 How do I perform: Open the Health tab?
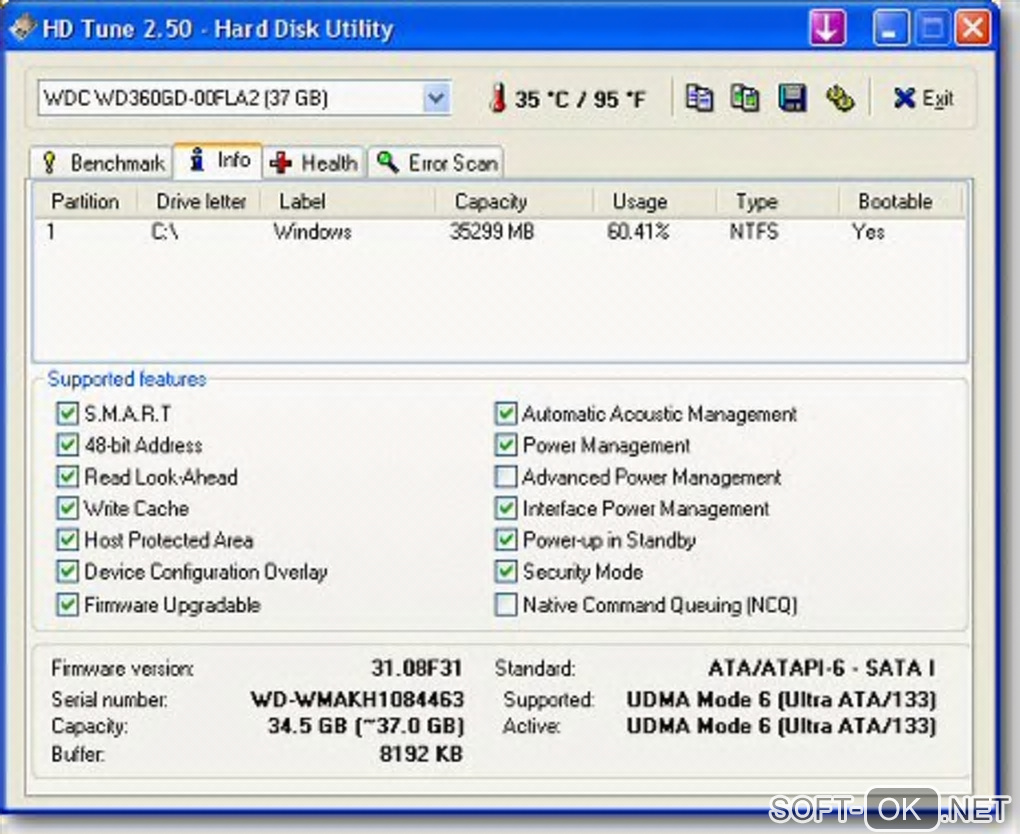coord(315,162)
